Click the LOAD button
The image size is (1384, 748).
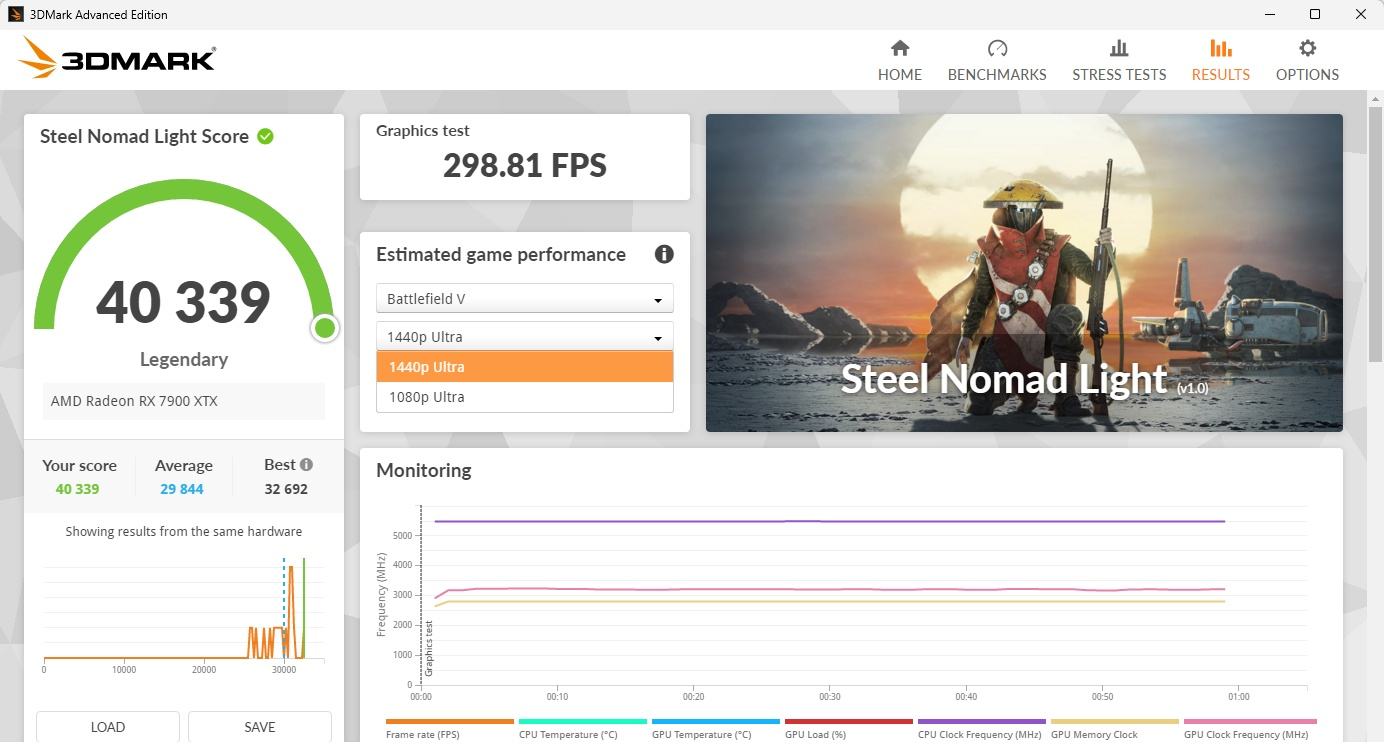[x=108, y=727]
